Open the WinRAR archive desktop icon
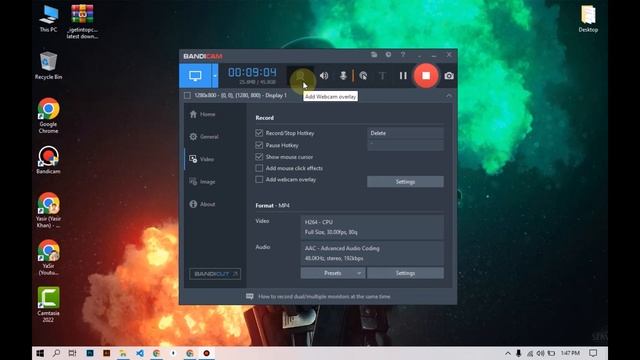Viewport: 640px width, 360px height. (x=82, y=21)
